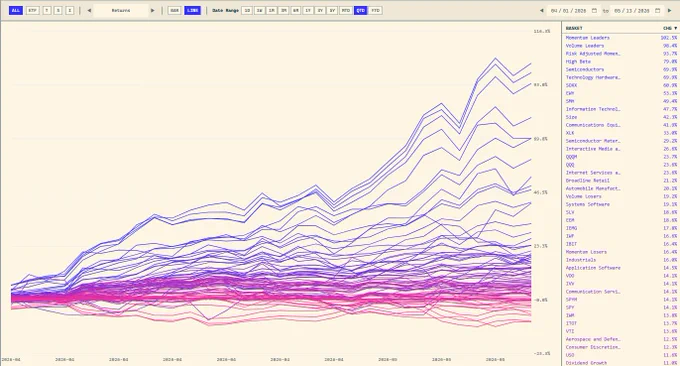The image size is (680, 366).
Task: Select the S filter toggle
Action: tap(58, 10)
